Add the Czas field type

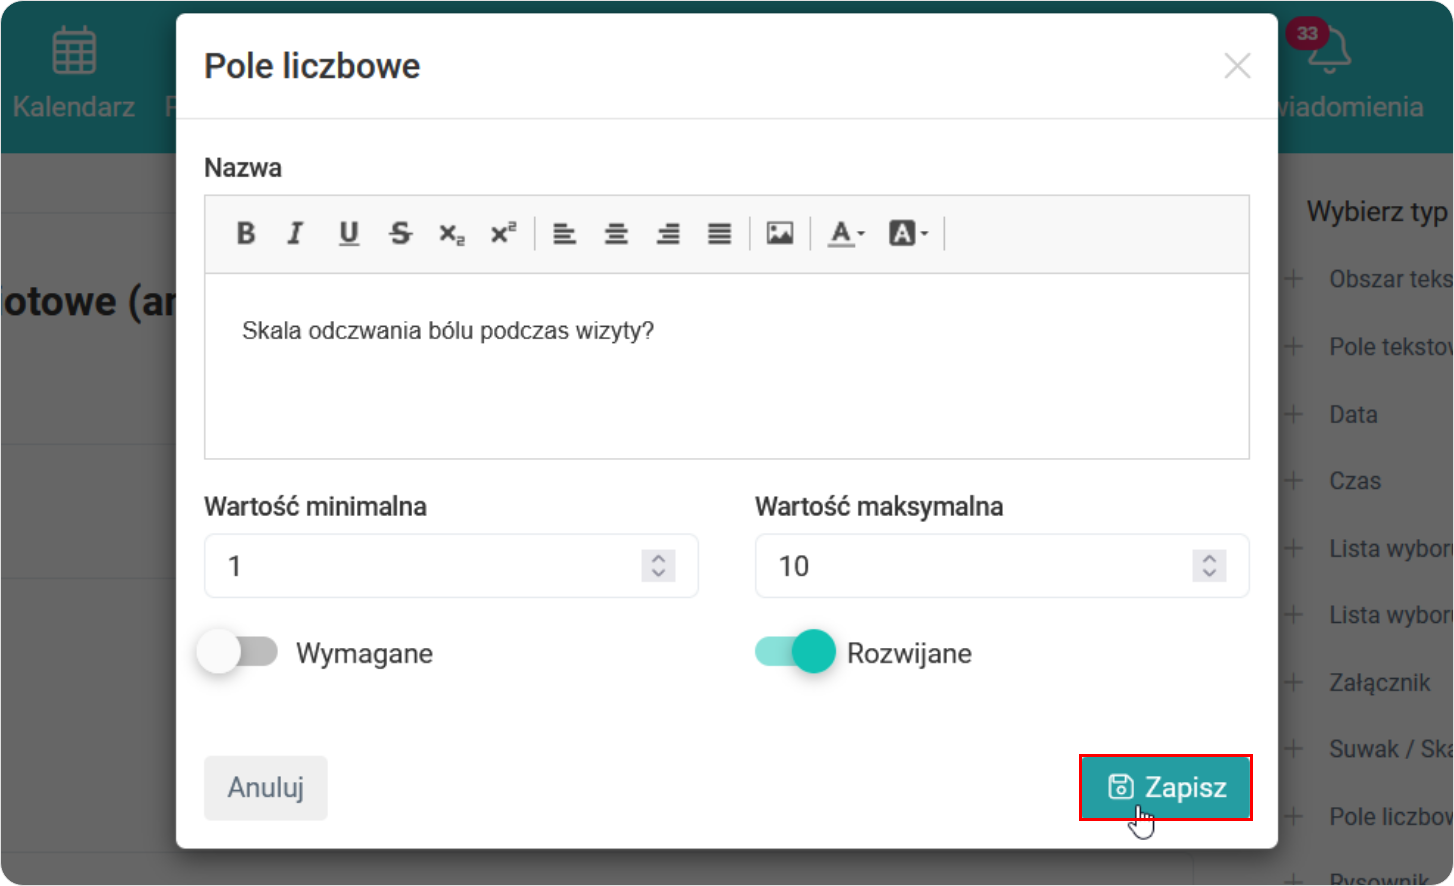point(1333,481)
